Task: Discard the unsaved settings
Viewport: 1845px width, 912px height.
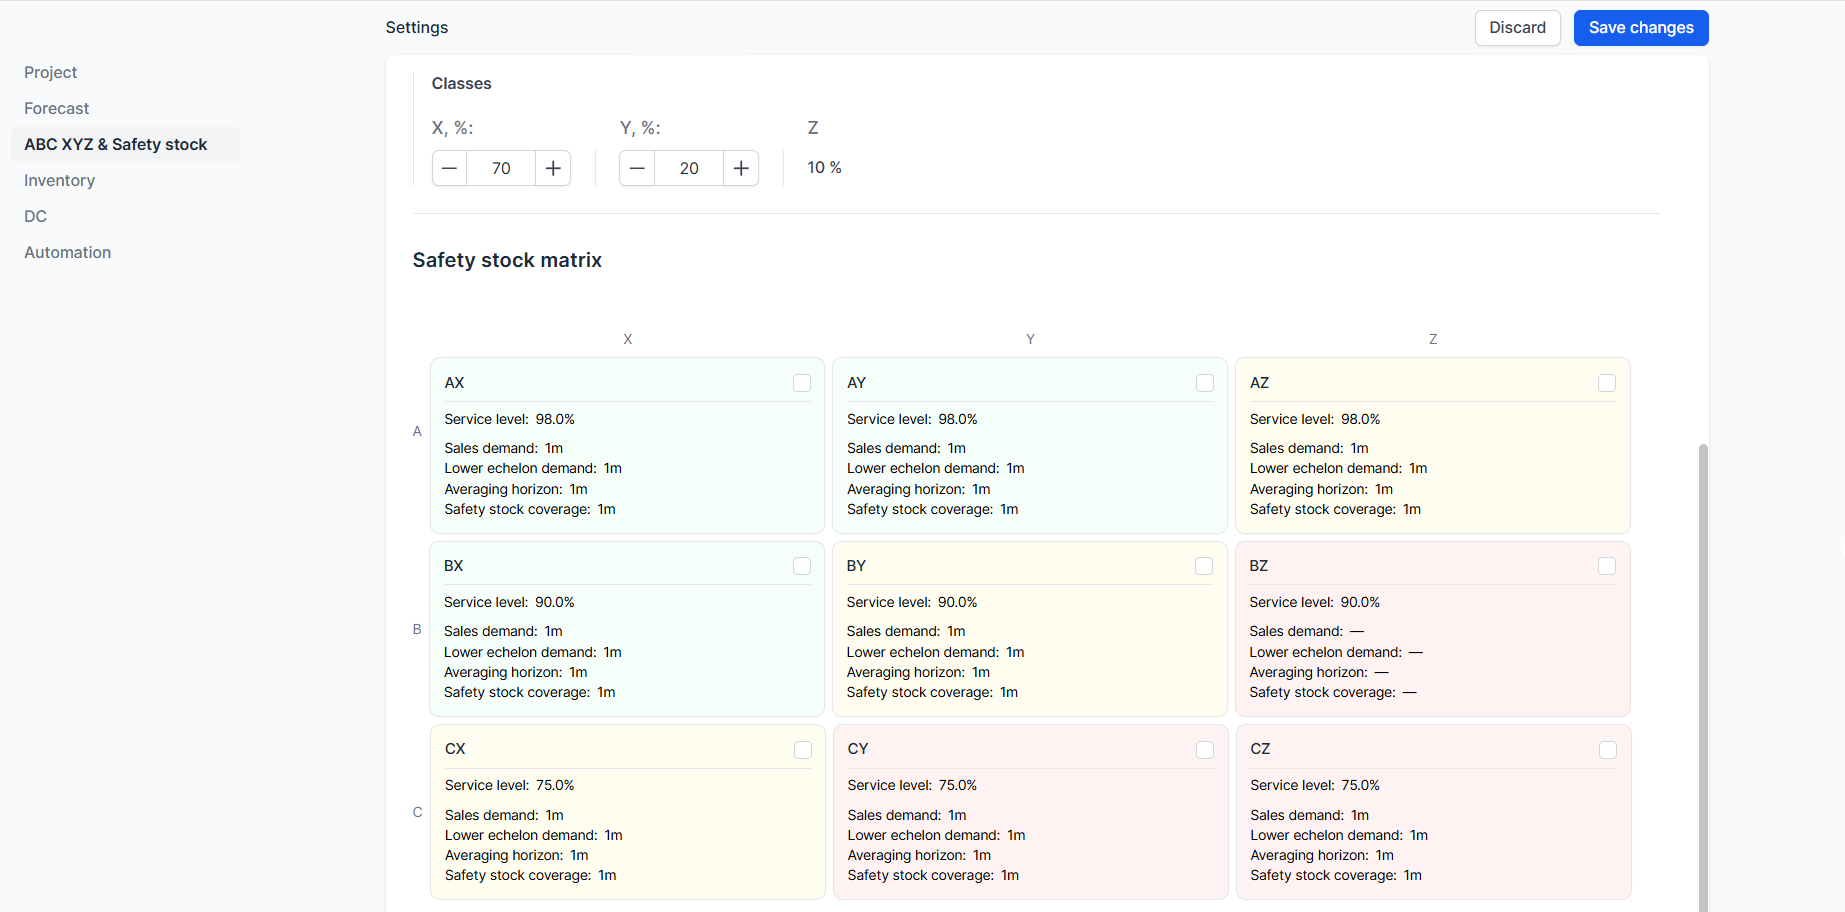Action: point(1517,28)
